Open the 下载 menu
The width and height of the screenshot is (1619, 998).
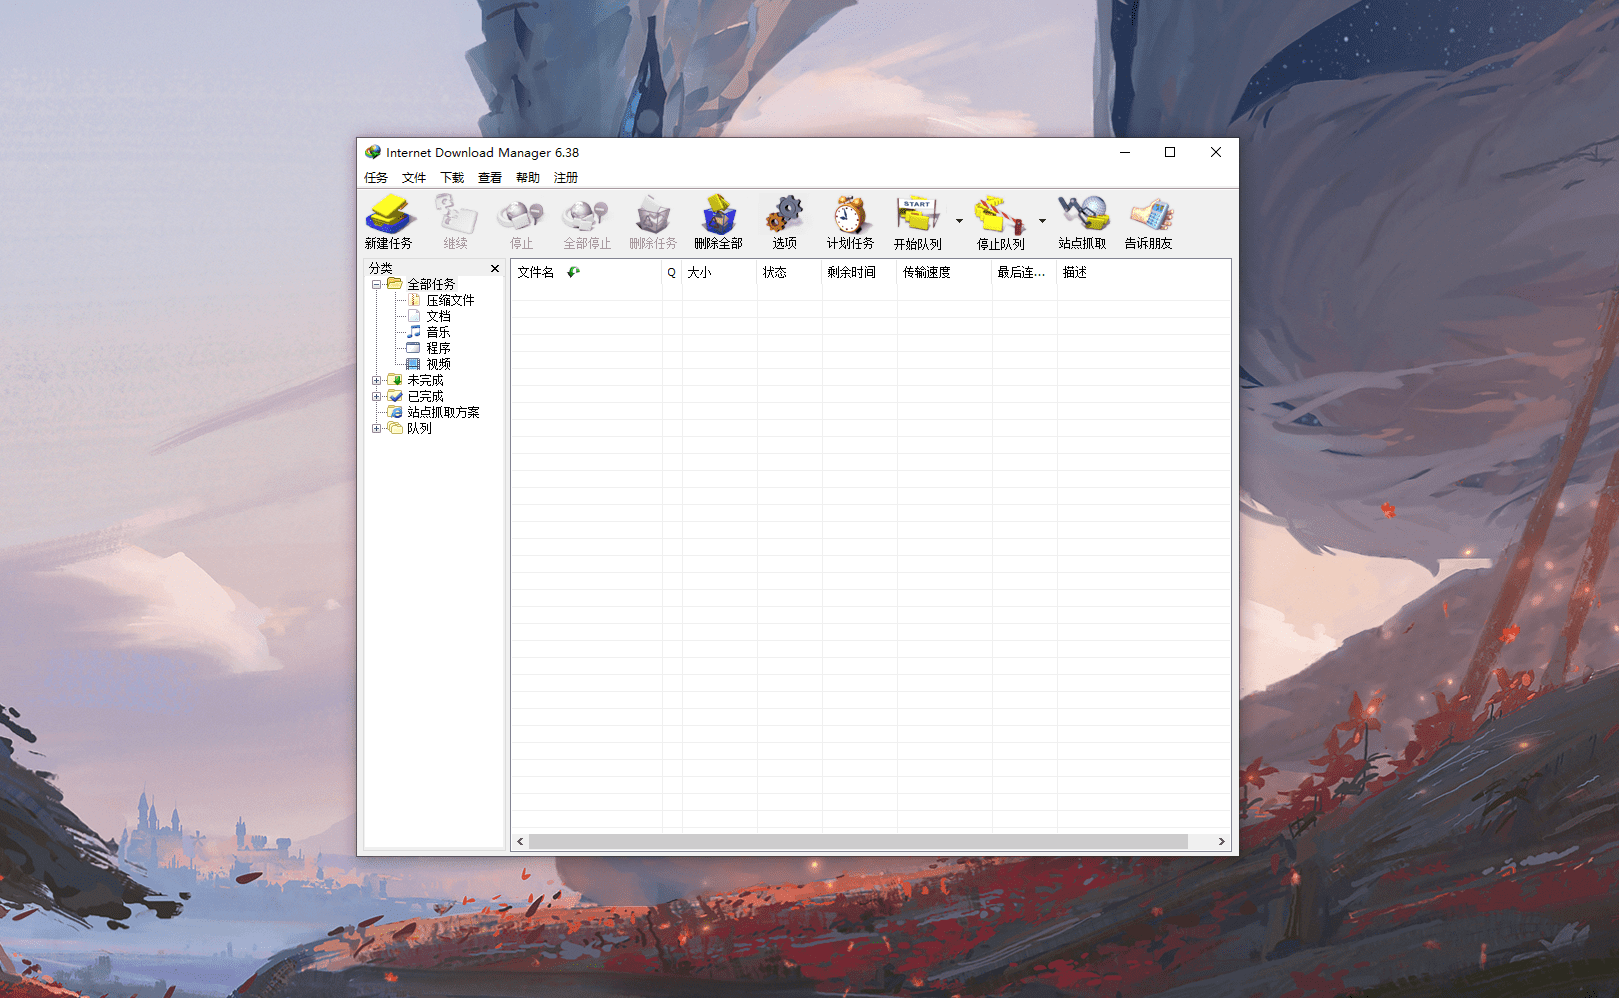pyautogui.click(x=452, y=178)
